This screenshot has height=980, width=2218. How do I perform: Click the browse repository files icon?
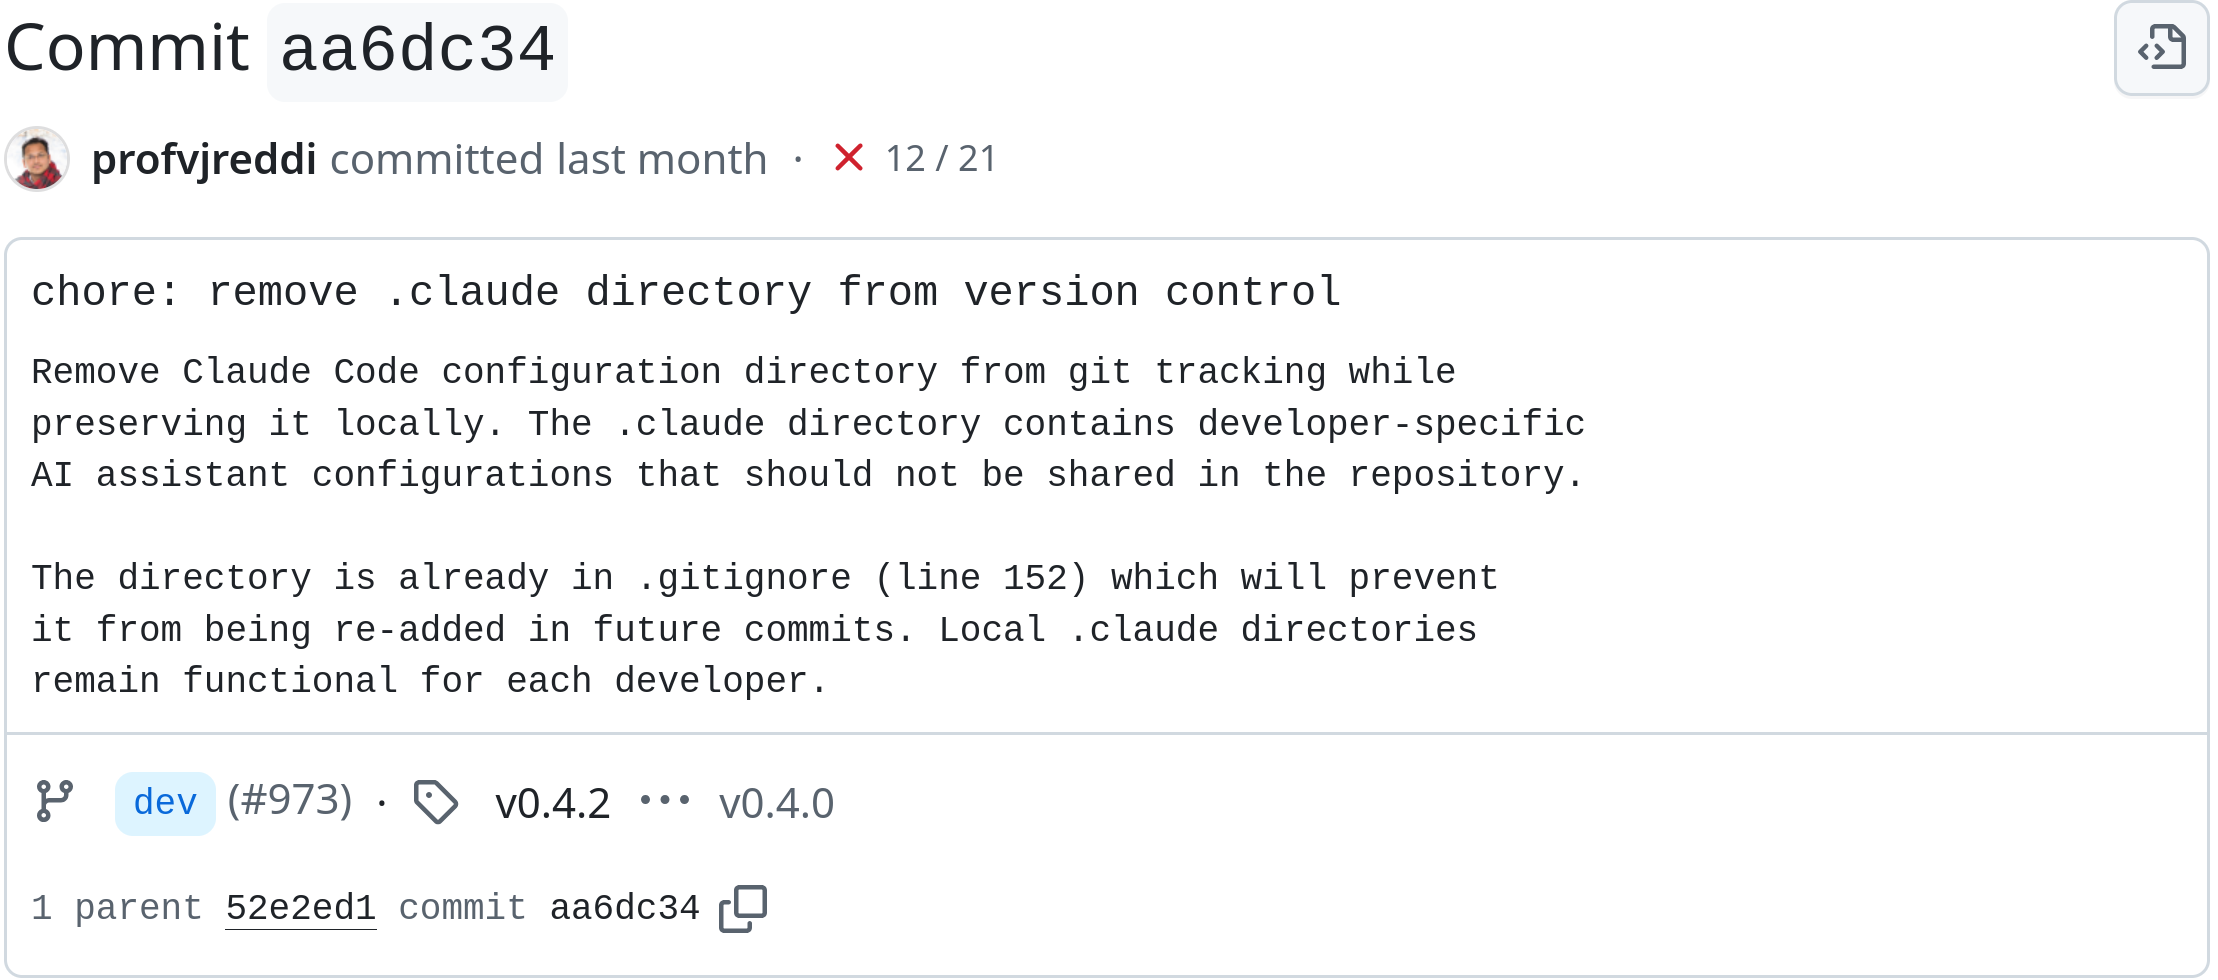click(2161, 48)
